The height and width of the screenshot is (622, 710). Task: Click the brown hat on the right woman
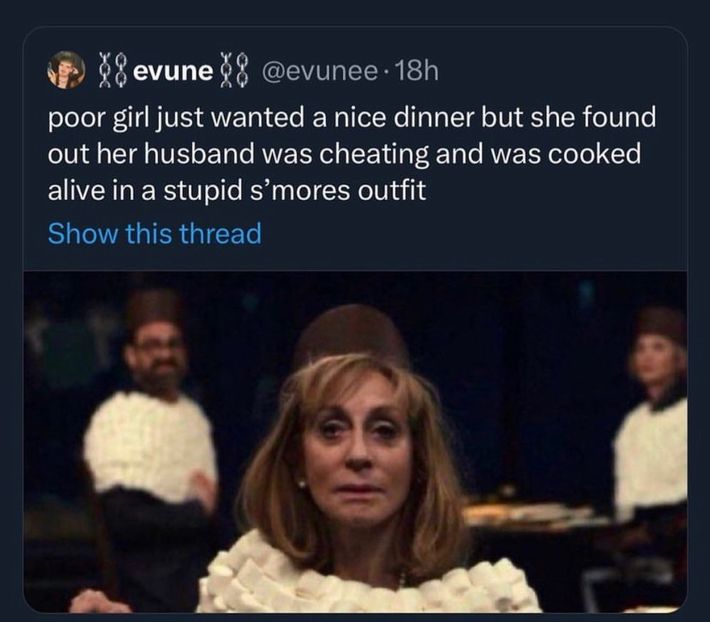click(x=662, y=323)
